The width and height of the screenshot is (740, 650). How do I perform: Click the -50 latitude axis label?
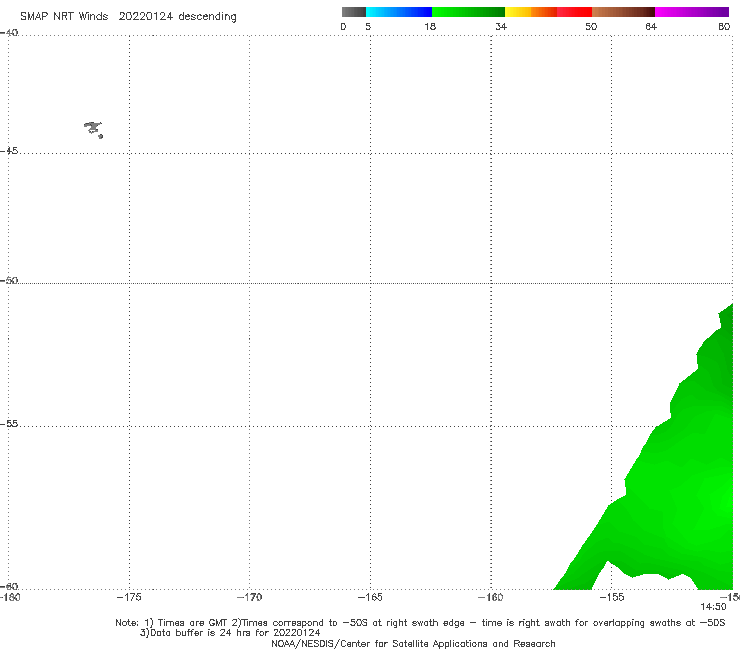[9, 280]
